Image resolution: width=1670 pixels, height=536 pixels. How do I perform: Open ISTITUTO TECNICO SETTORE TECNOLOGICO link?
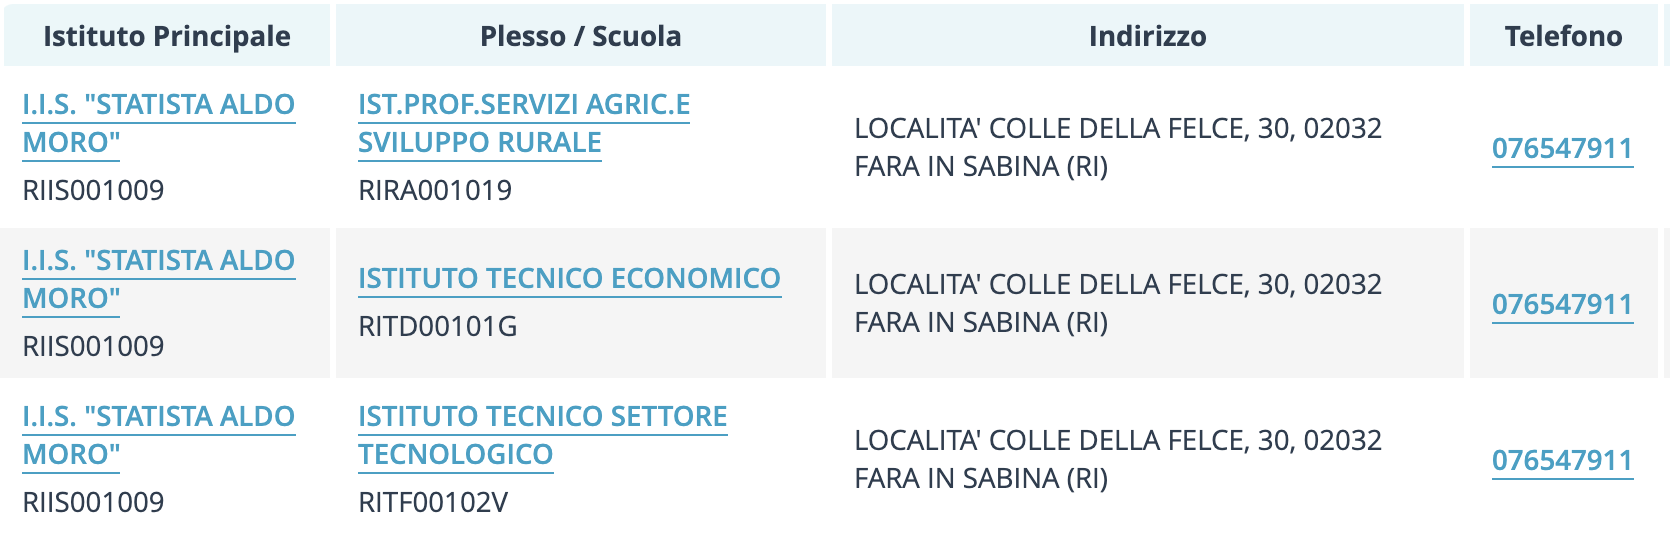click(543, 435)
